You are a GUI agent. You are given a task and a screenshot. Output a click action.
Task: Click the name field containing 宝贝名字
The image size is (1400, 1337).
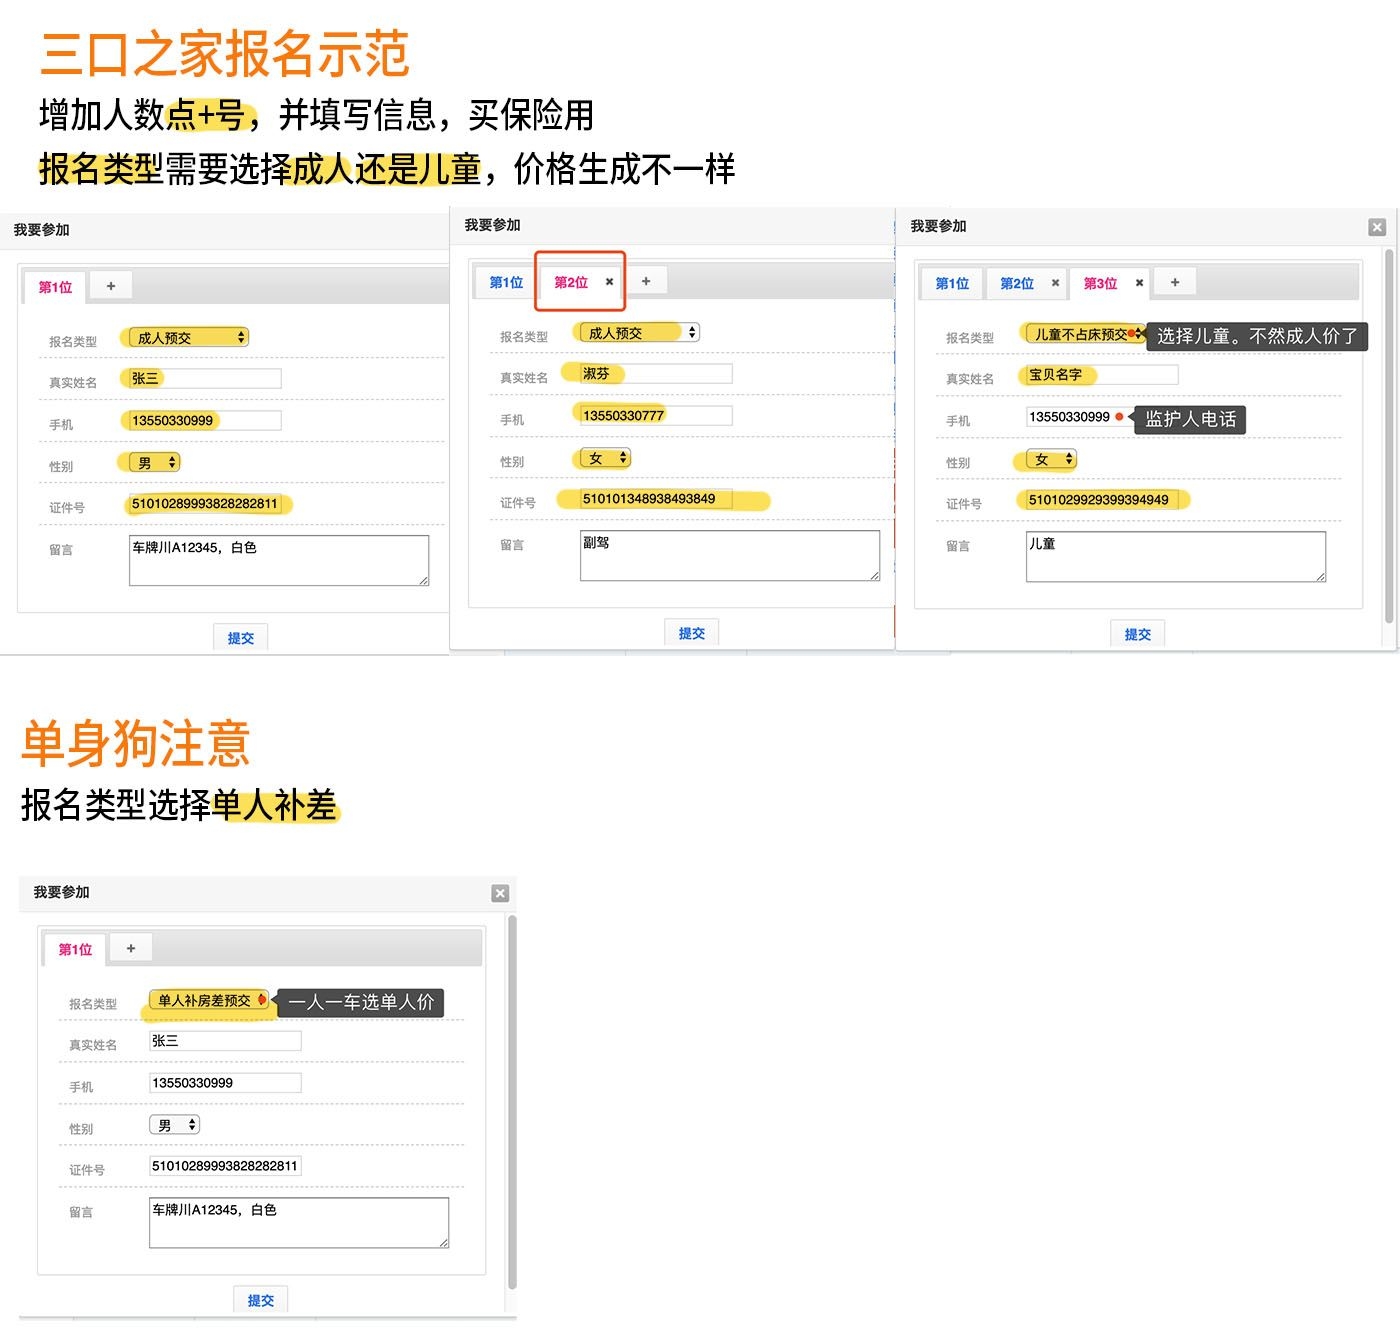[1102, 375]
